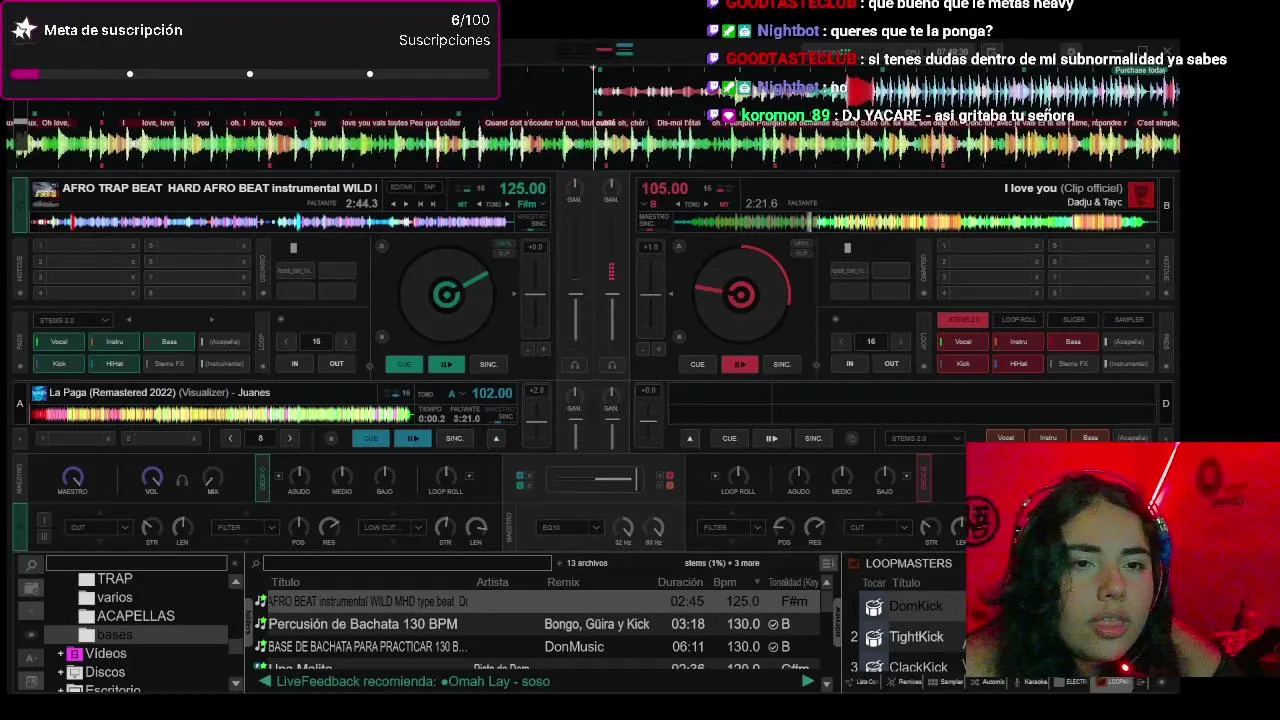1280x720 pixels.
Task: Click the left deck pitch fader
Action: pyautogui.click(x=536, y=295)
